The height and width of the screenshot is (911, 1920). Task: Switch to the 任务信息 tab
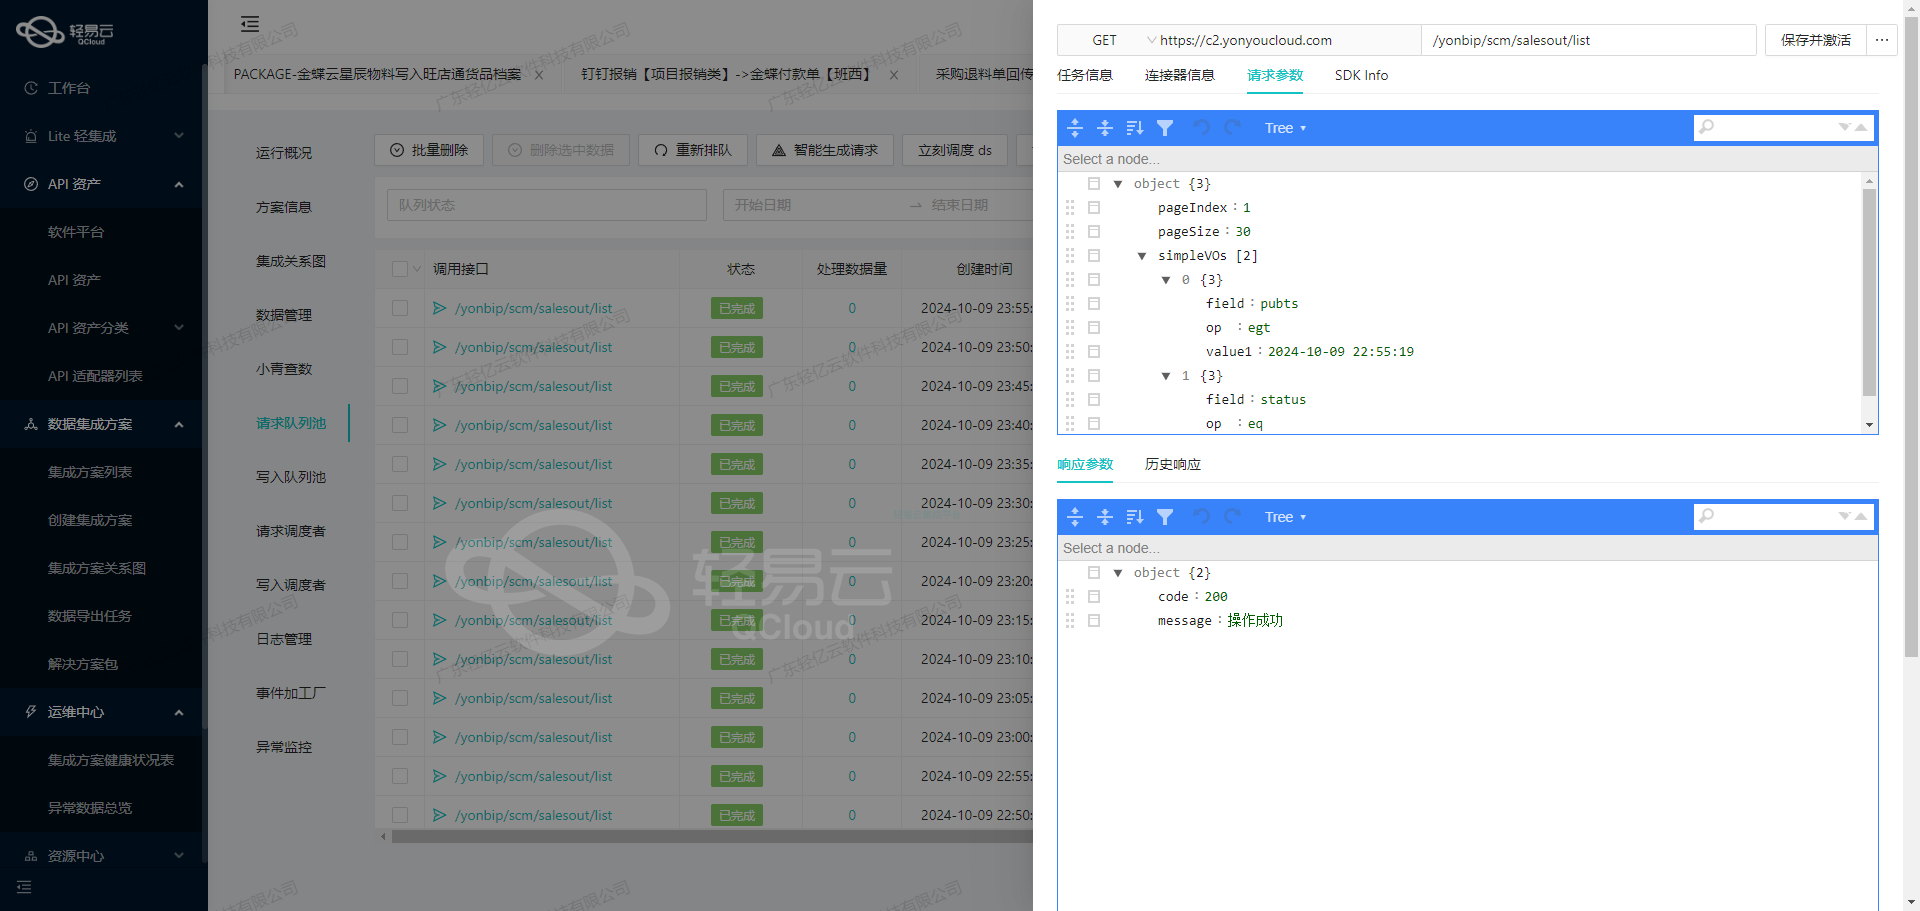click(x=1085, y=75)
